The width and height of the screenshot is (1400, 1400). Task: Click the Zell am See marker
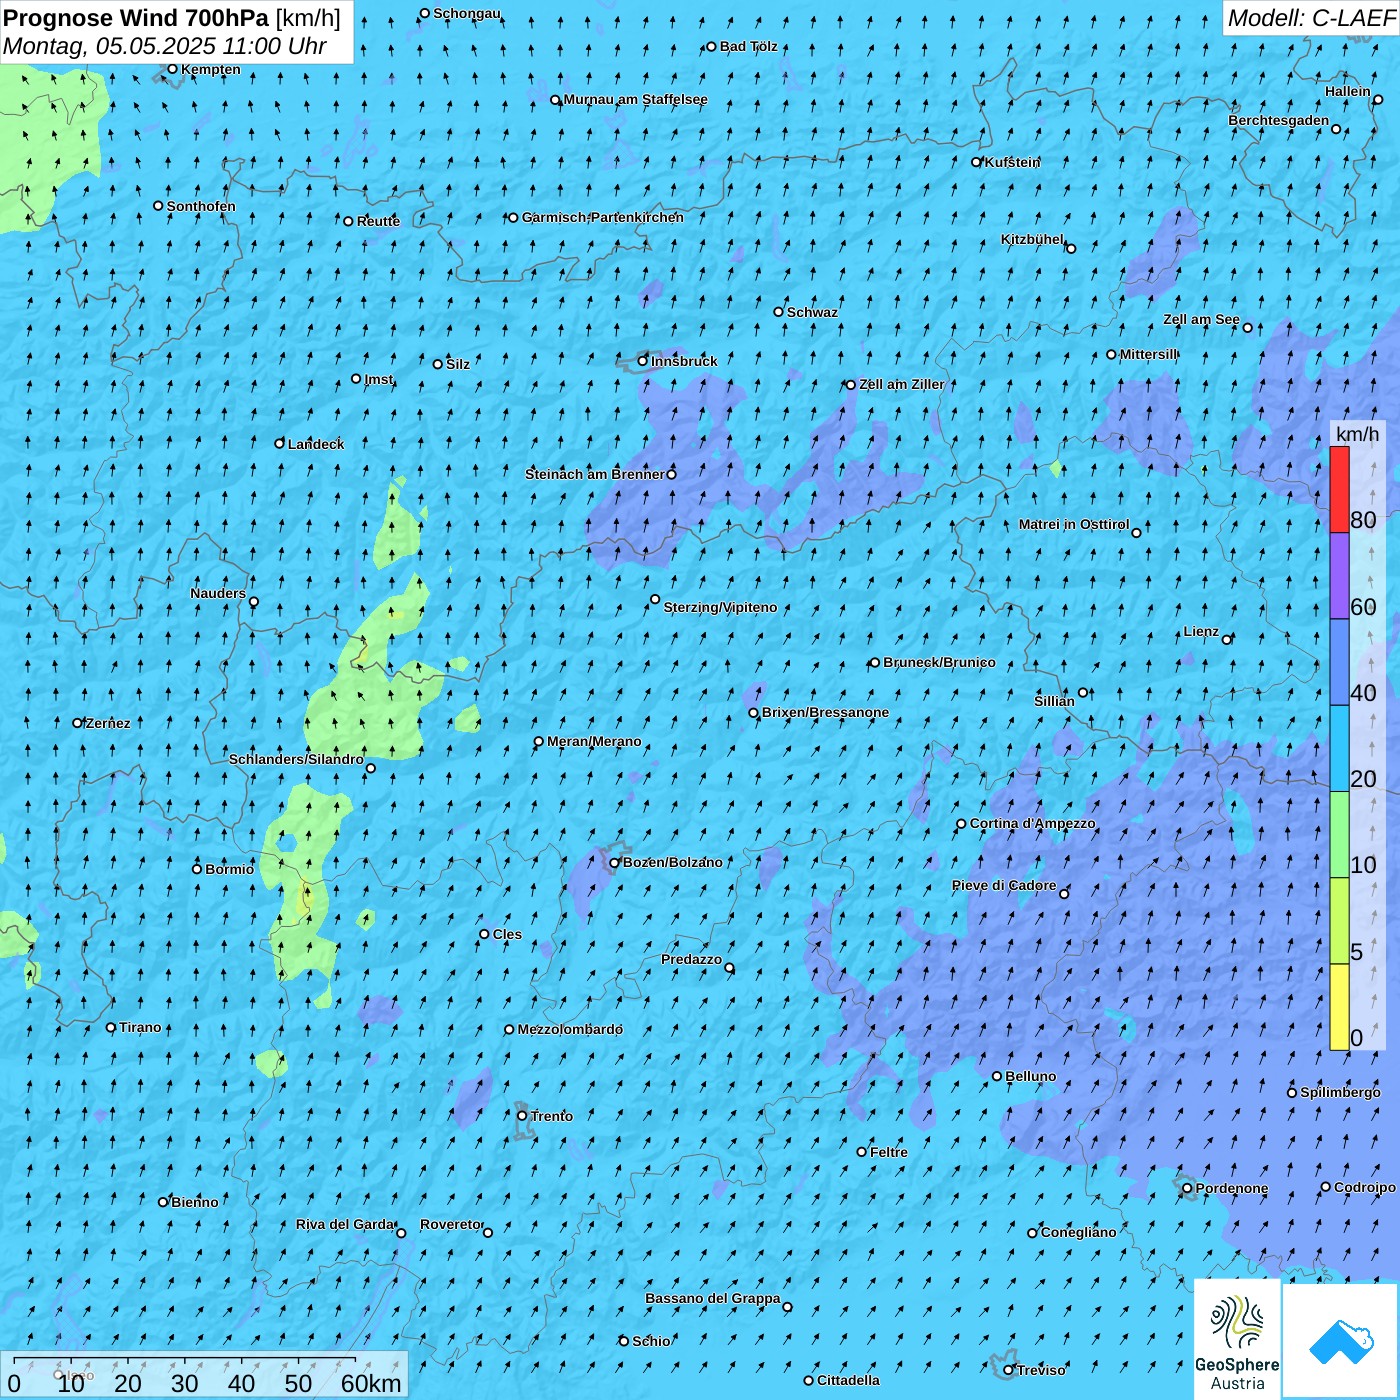pyautogui.click(x=1247, y=328)
